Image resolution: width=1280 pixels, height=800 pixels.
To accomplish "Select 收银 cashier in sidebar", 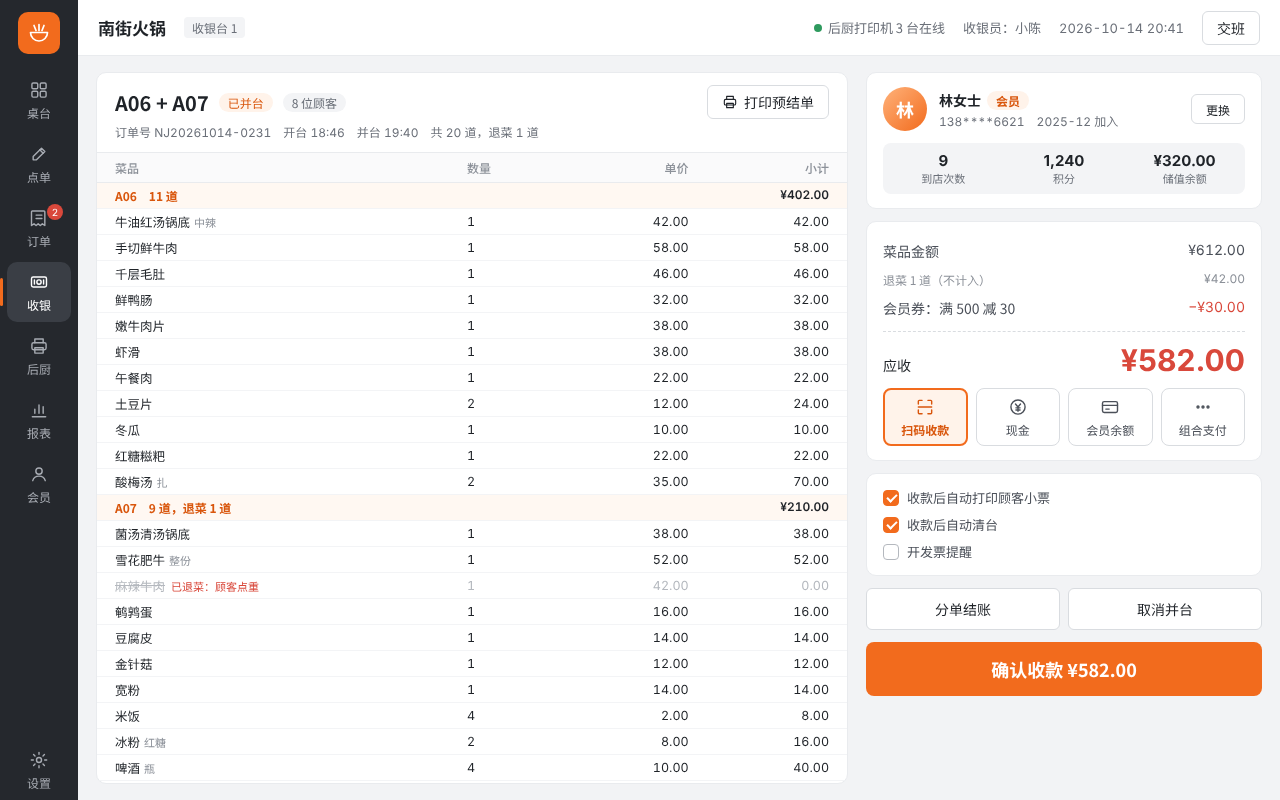I will pyautogui.click(x=39, y=293).
